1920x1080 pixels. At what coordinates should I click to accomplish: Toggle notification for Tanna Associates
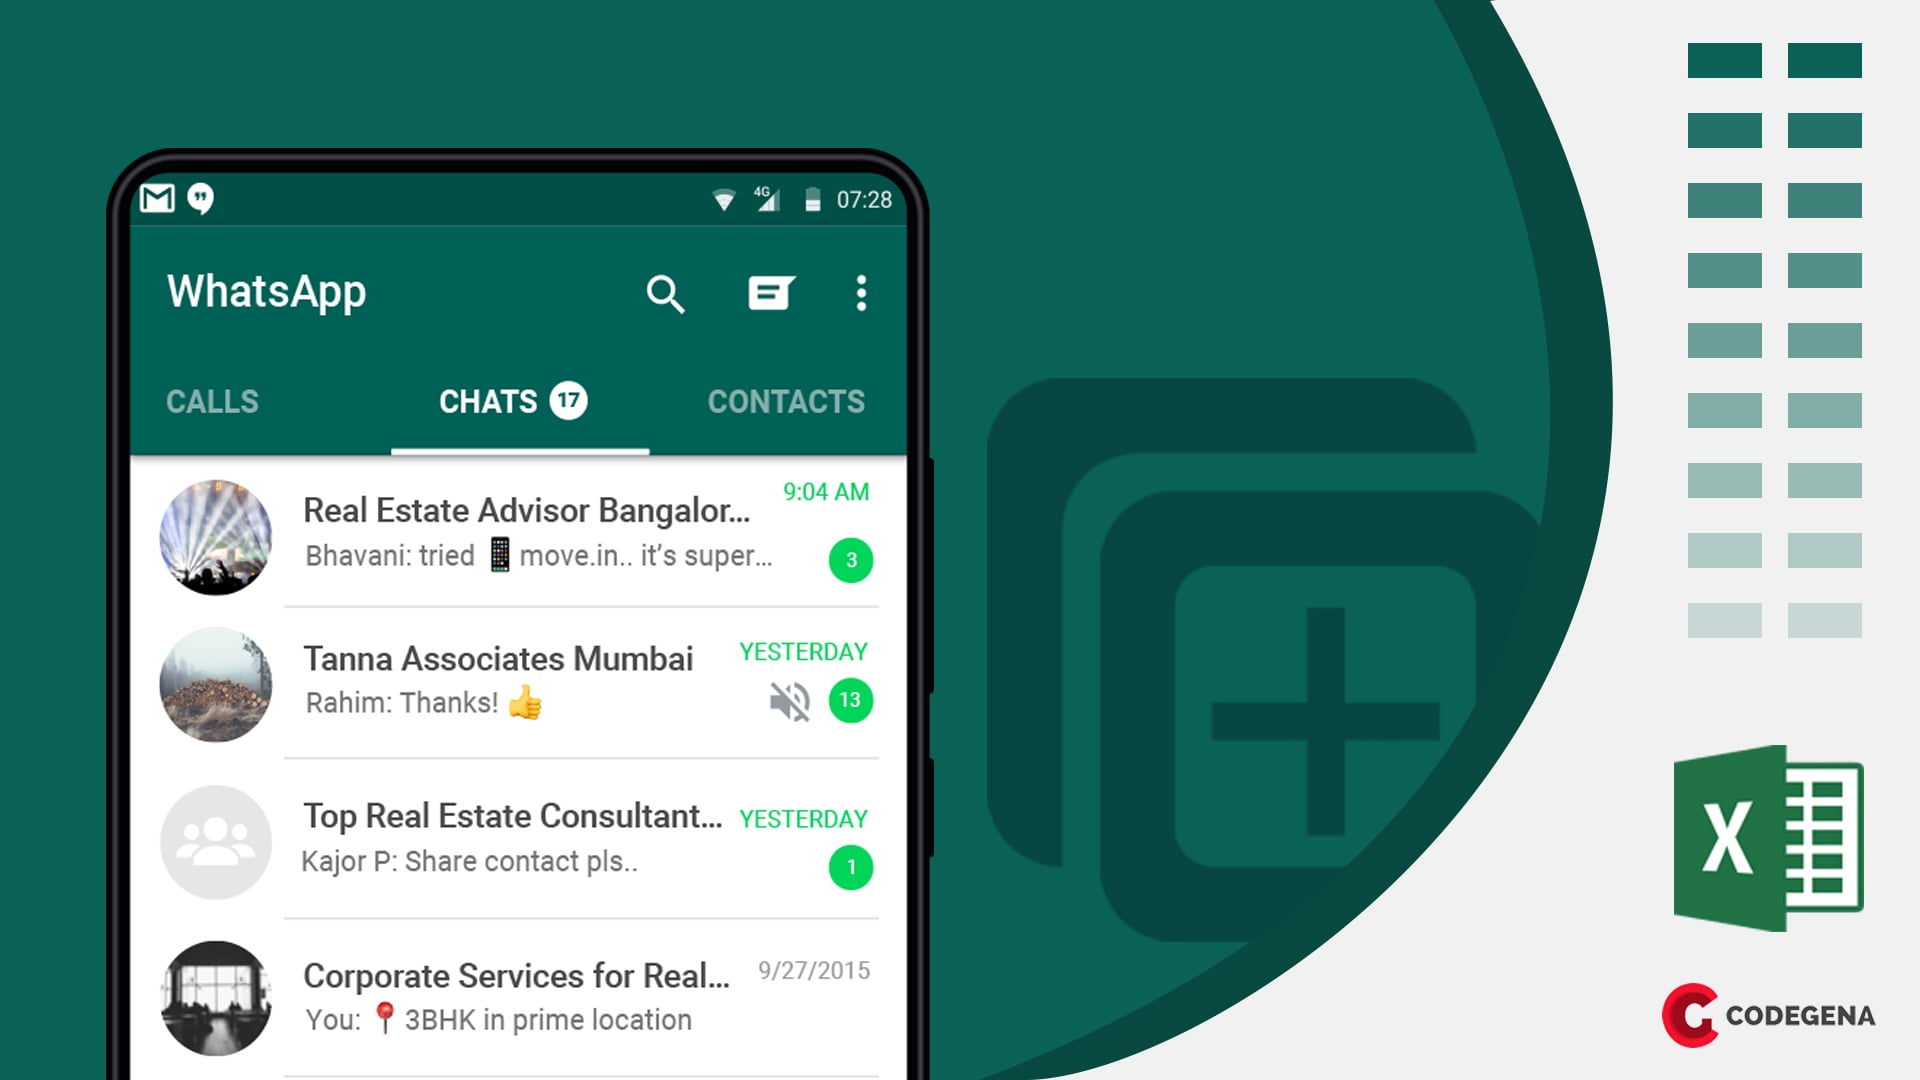click(x=787, y=699)
